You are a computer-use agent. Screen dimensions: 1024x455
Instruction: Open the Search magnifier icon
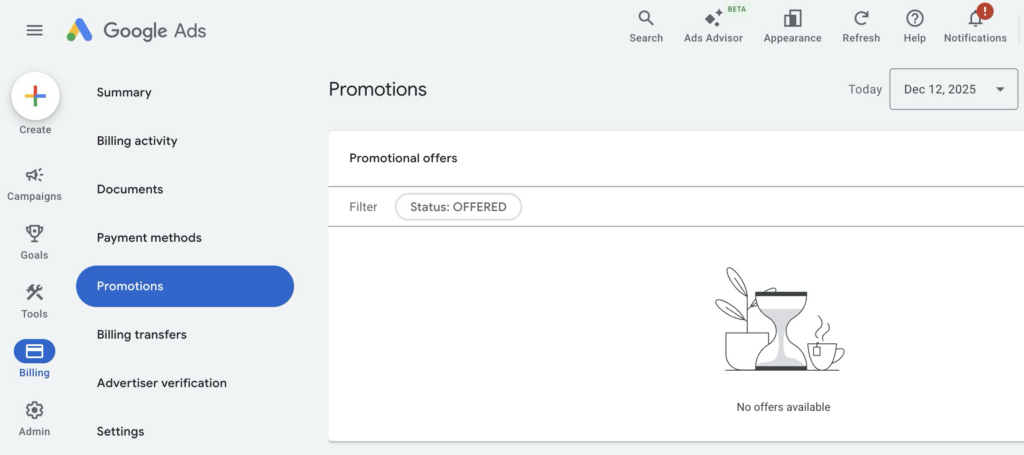646,18
